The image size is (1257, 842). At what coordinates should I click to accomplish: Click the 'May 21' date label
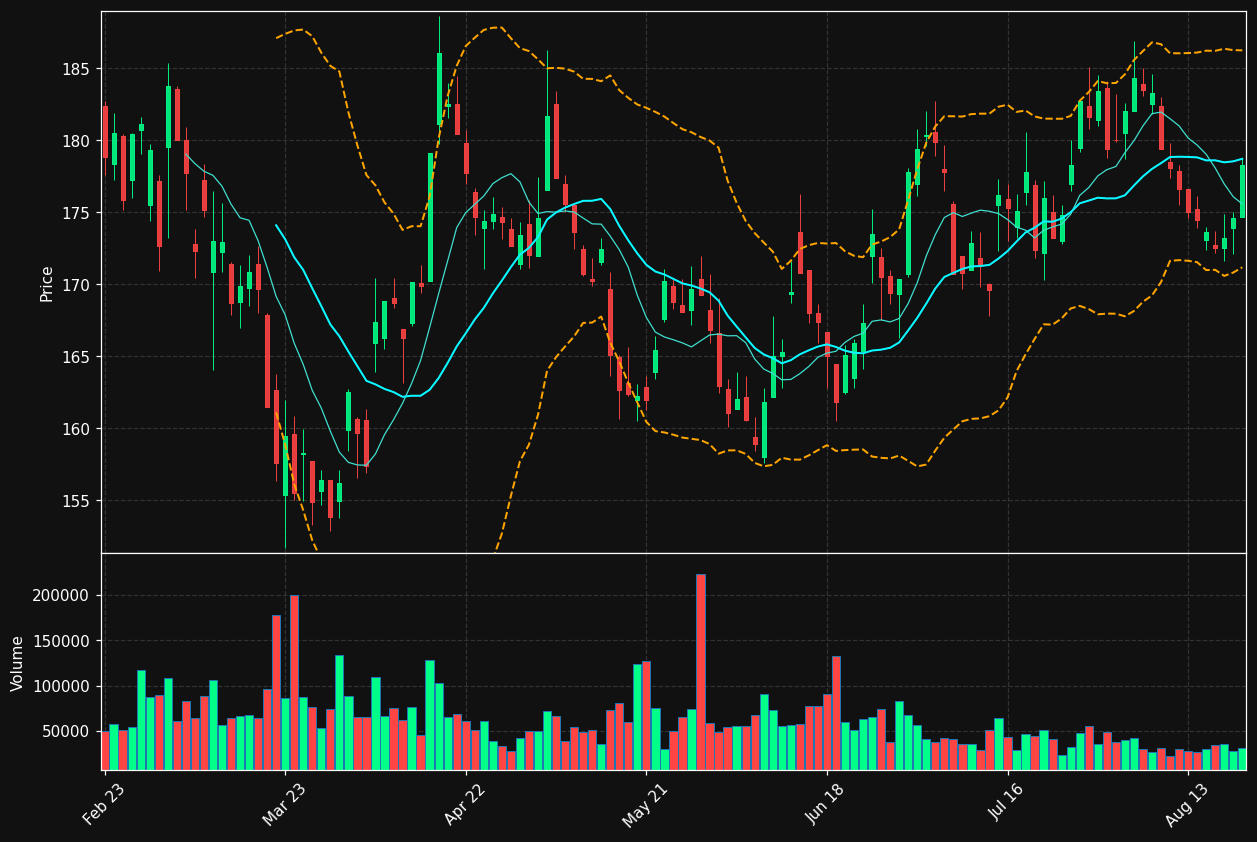tap(646, 804)
